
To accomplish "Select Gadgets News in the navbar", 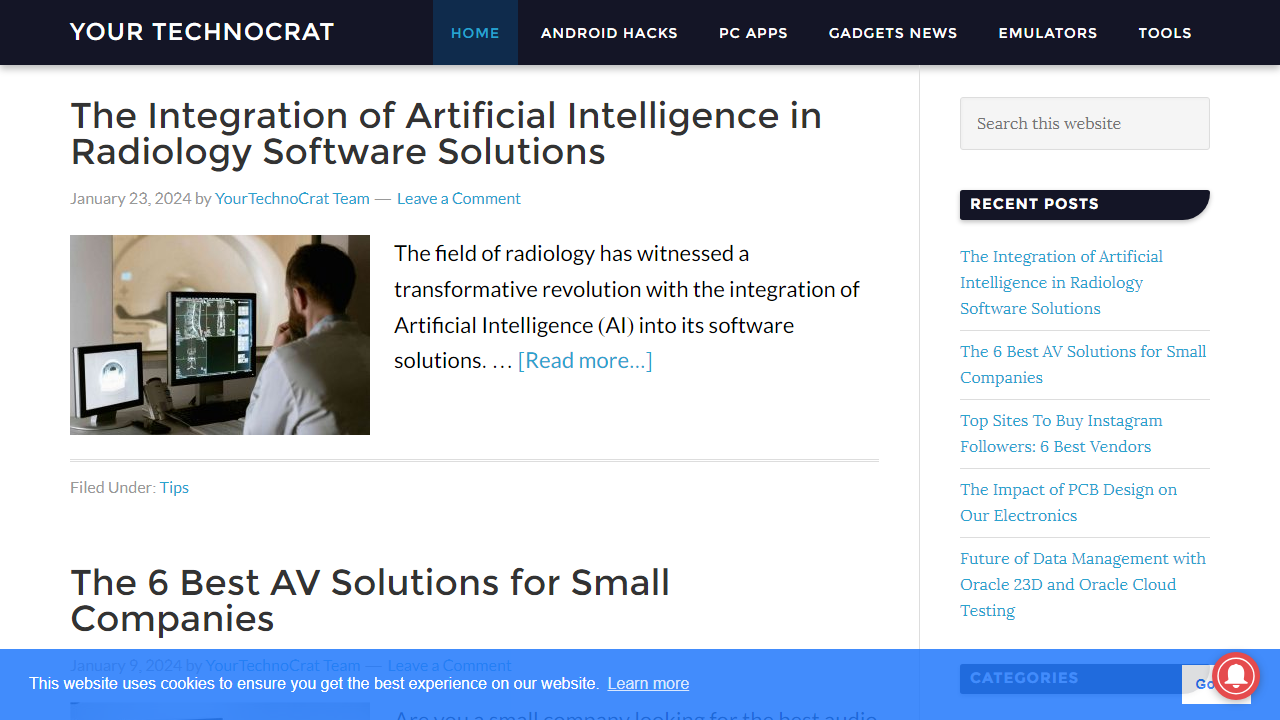I will coord(893,33).
